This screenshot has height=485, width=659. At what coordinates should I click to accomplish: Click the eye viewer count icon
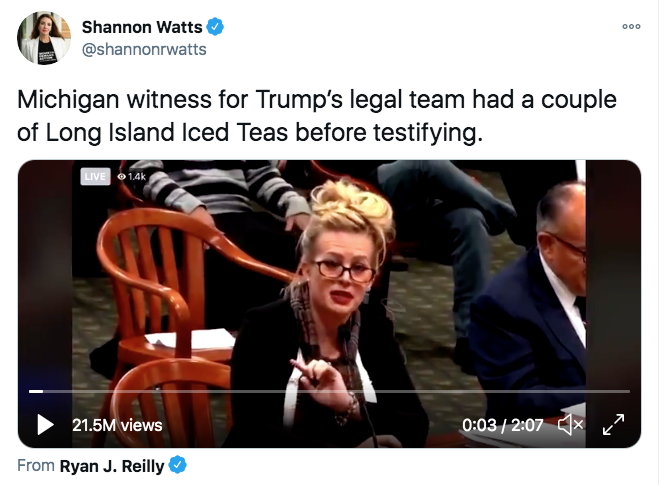(121, 177)
